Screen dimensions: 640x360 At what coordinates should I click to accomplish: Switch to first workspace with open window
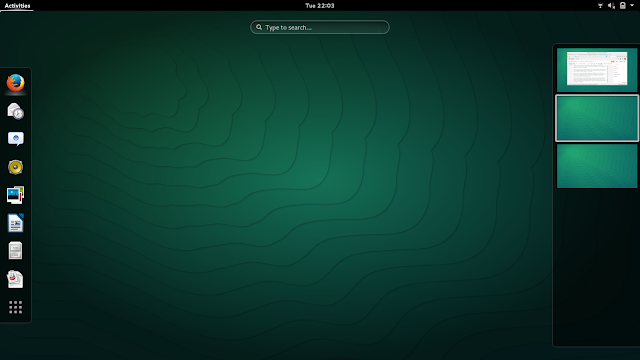[597, 70]
